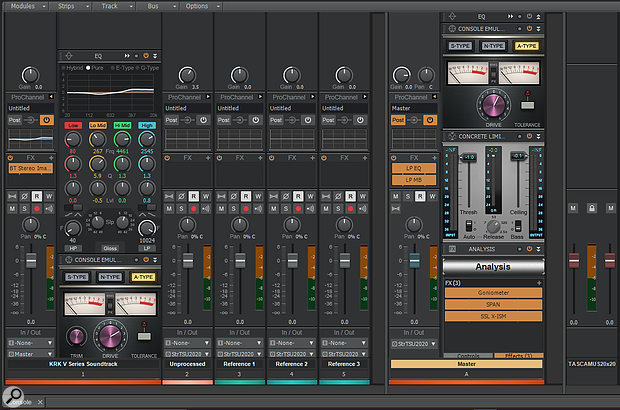The width and height of the screenshot is (620, 410).
Task: Click LP MB effect on Master
Action: point(414,180)
